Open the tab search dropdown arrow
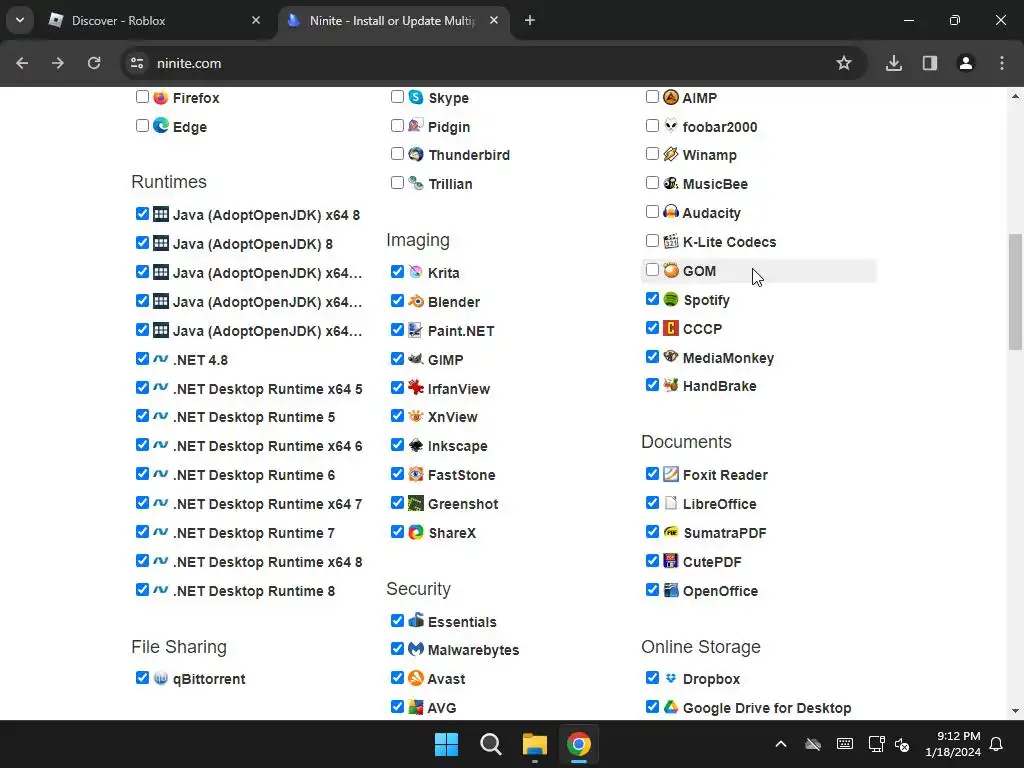 point(20,20)
